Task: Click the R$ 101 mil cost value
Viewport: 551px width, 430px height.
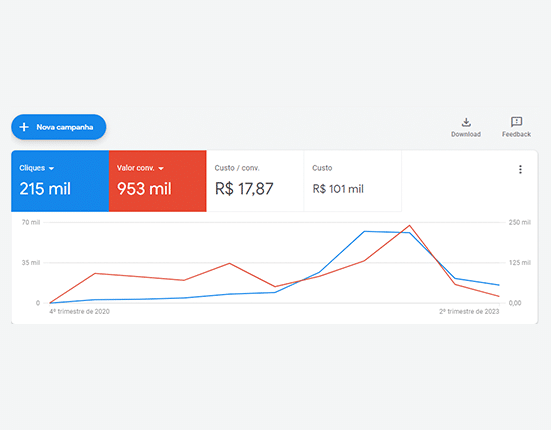Action: [x=338, y=189]
